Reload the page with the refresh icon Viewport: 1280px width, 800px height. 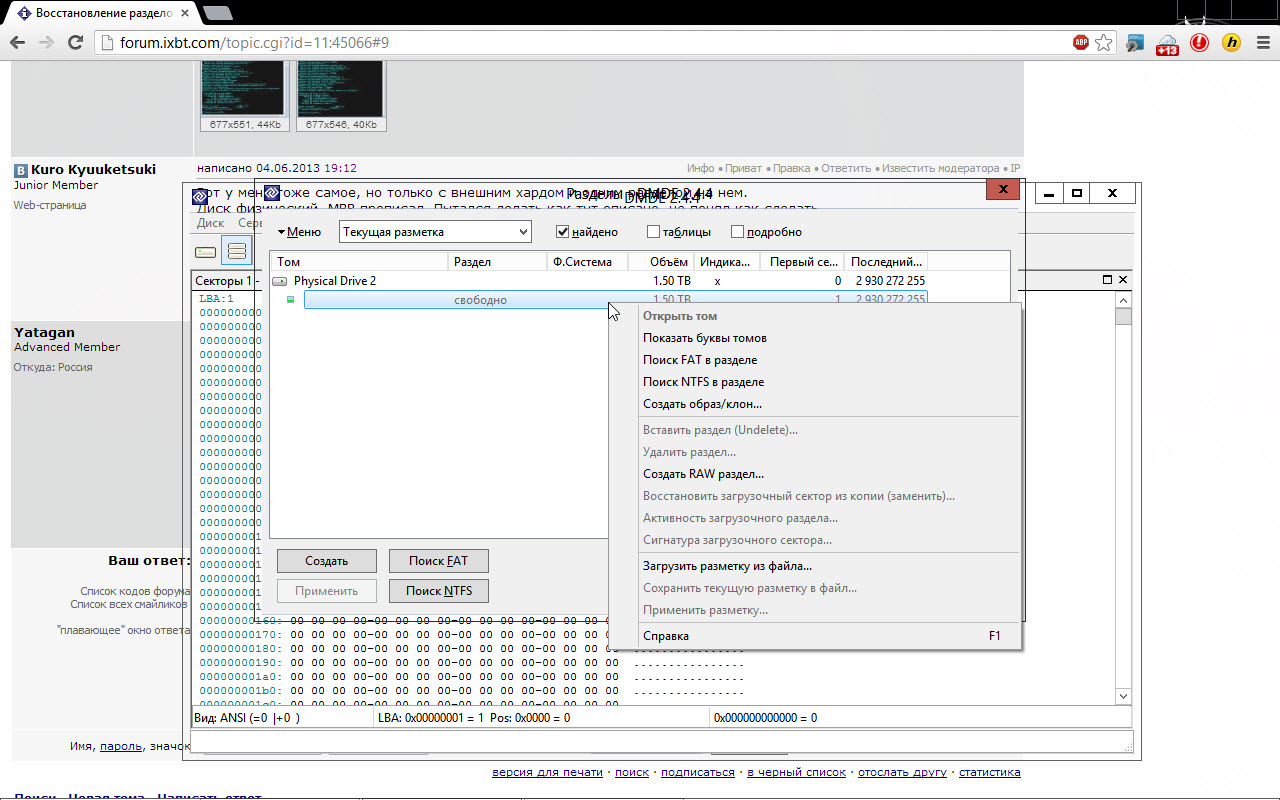pos(75,42)
